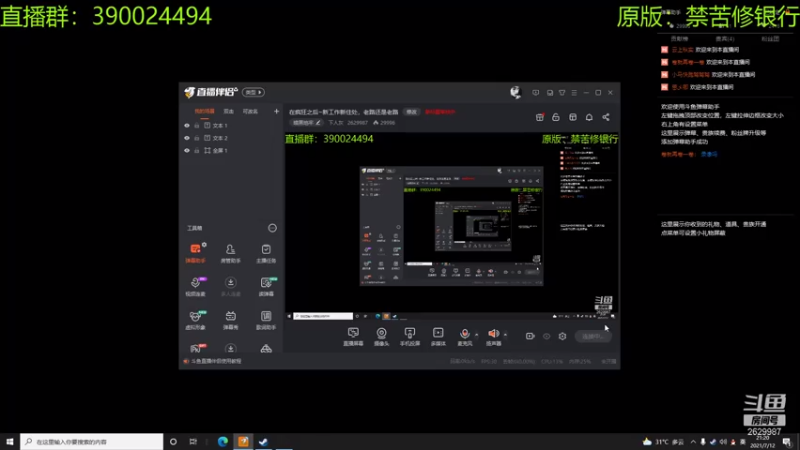Expand microphone options arrow
This screenshot has width=800, height=450.
click(x=477, y=335)
